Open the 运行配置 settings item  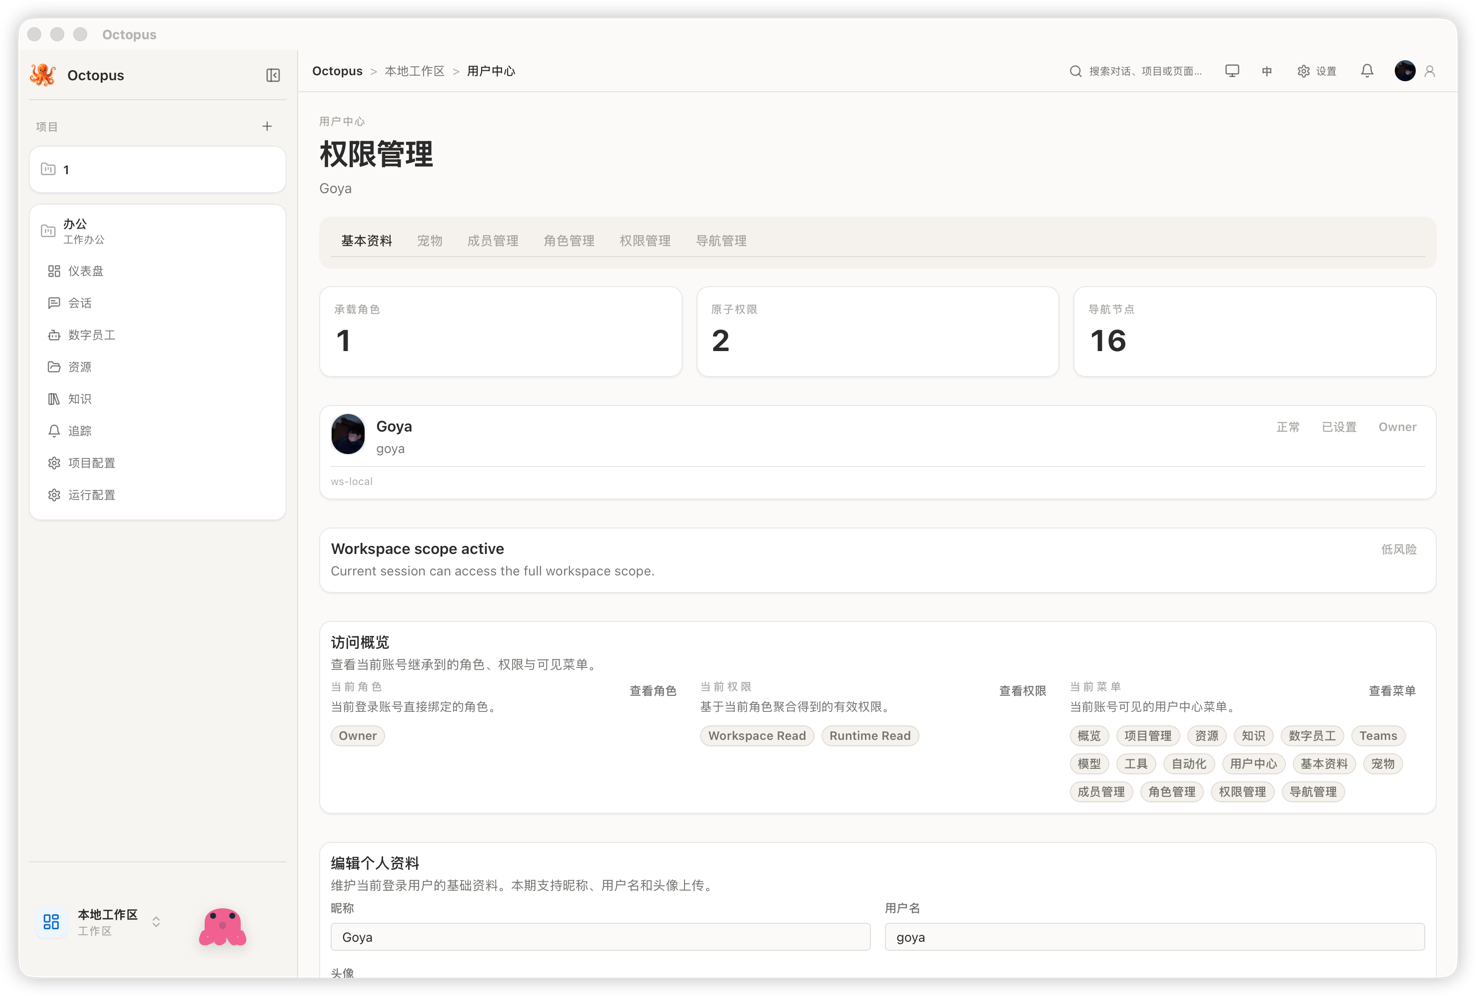tap(157, 495)
